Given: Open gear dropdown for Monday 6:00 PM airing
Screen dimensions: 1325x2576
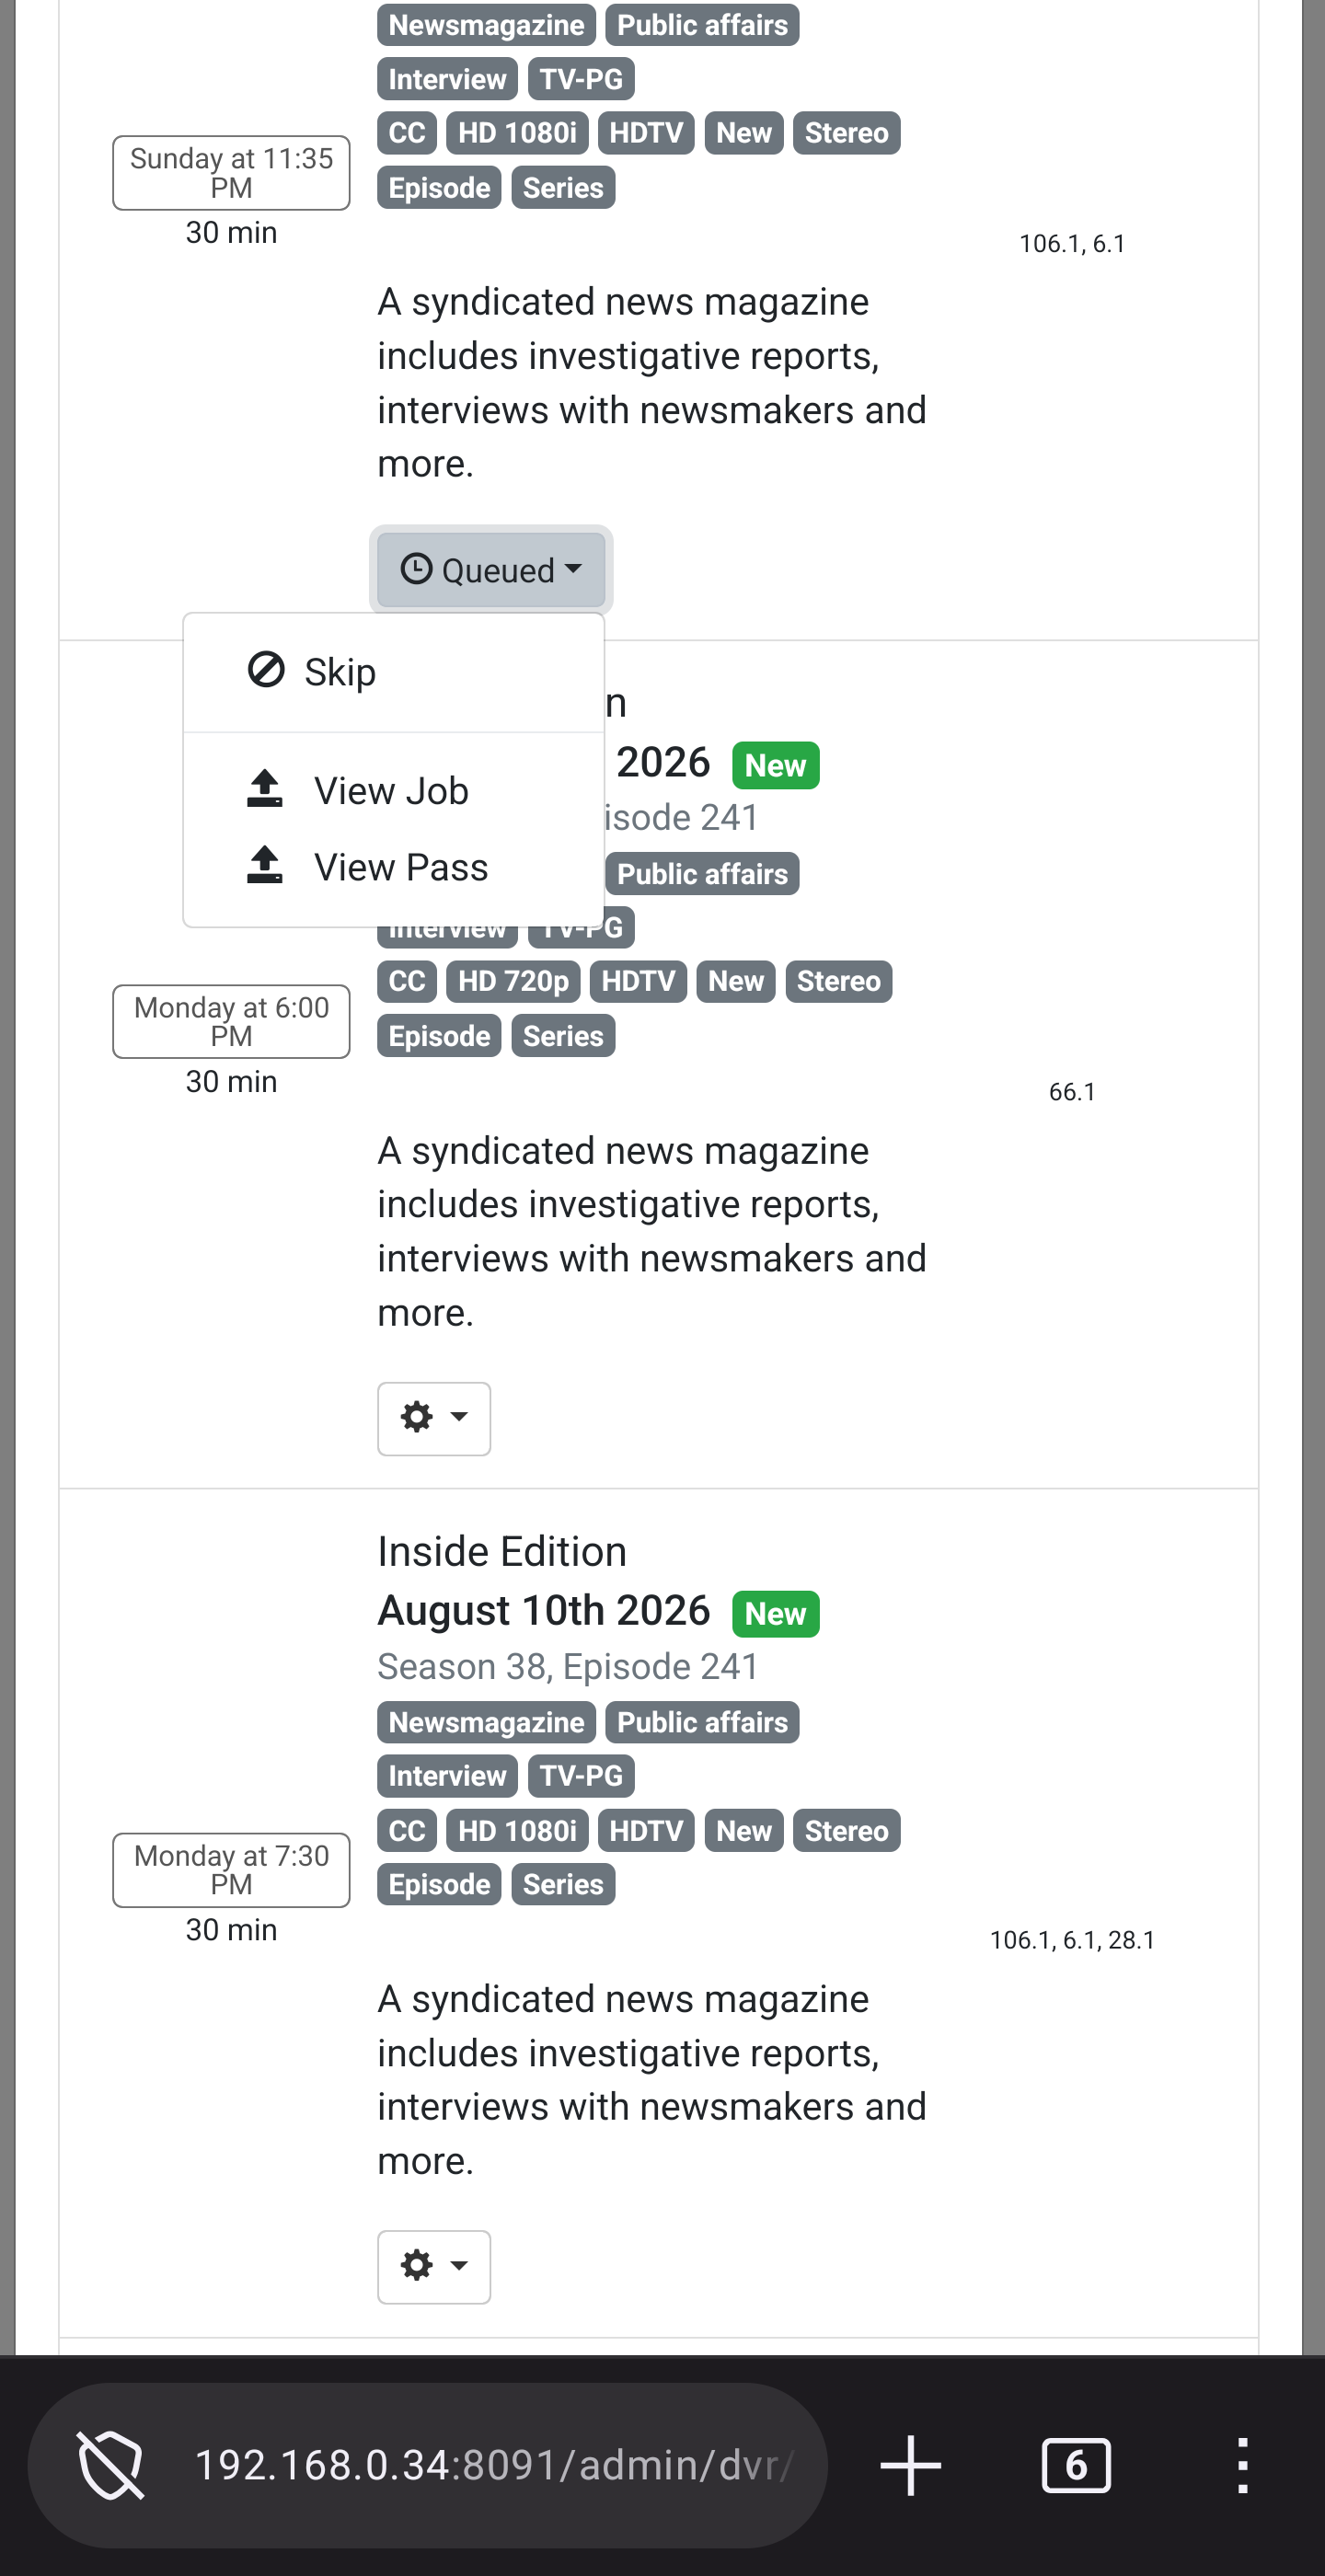Looking at the screenshot, I should point(433,1418).
